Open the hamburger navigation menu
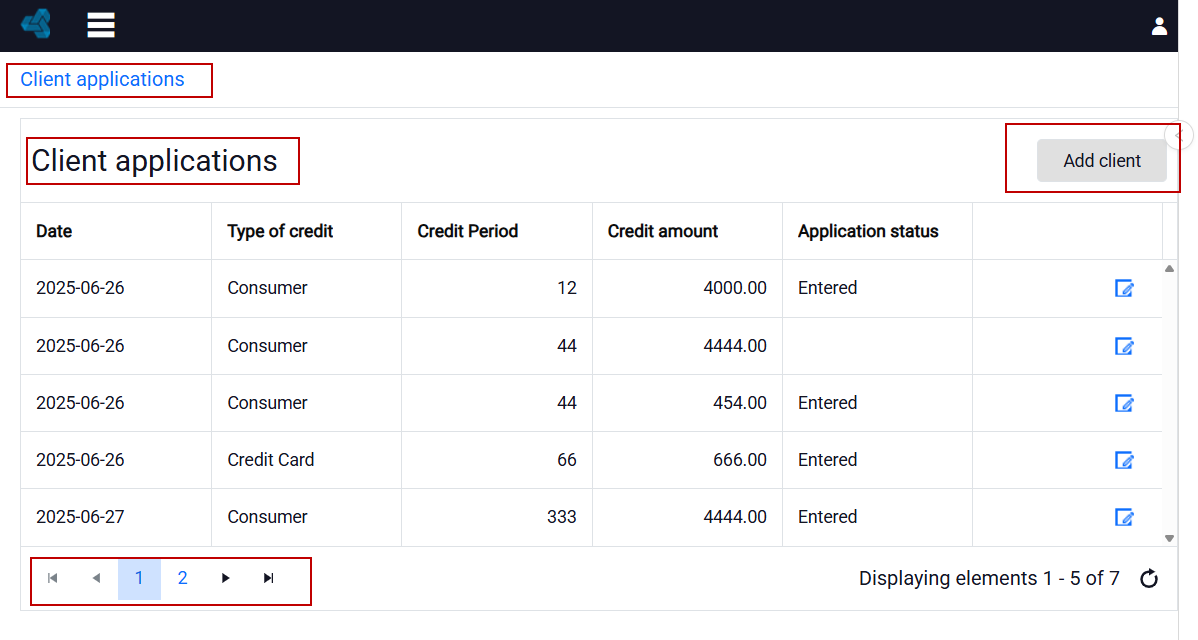Image resolution: width=1198 pixels, height=640 pixels. point(101,24)
